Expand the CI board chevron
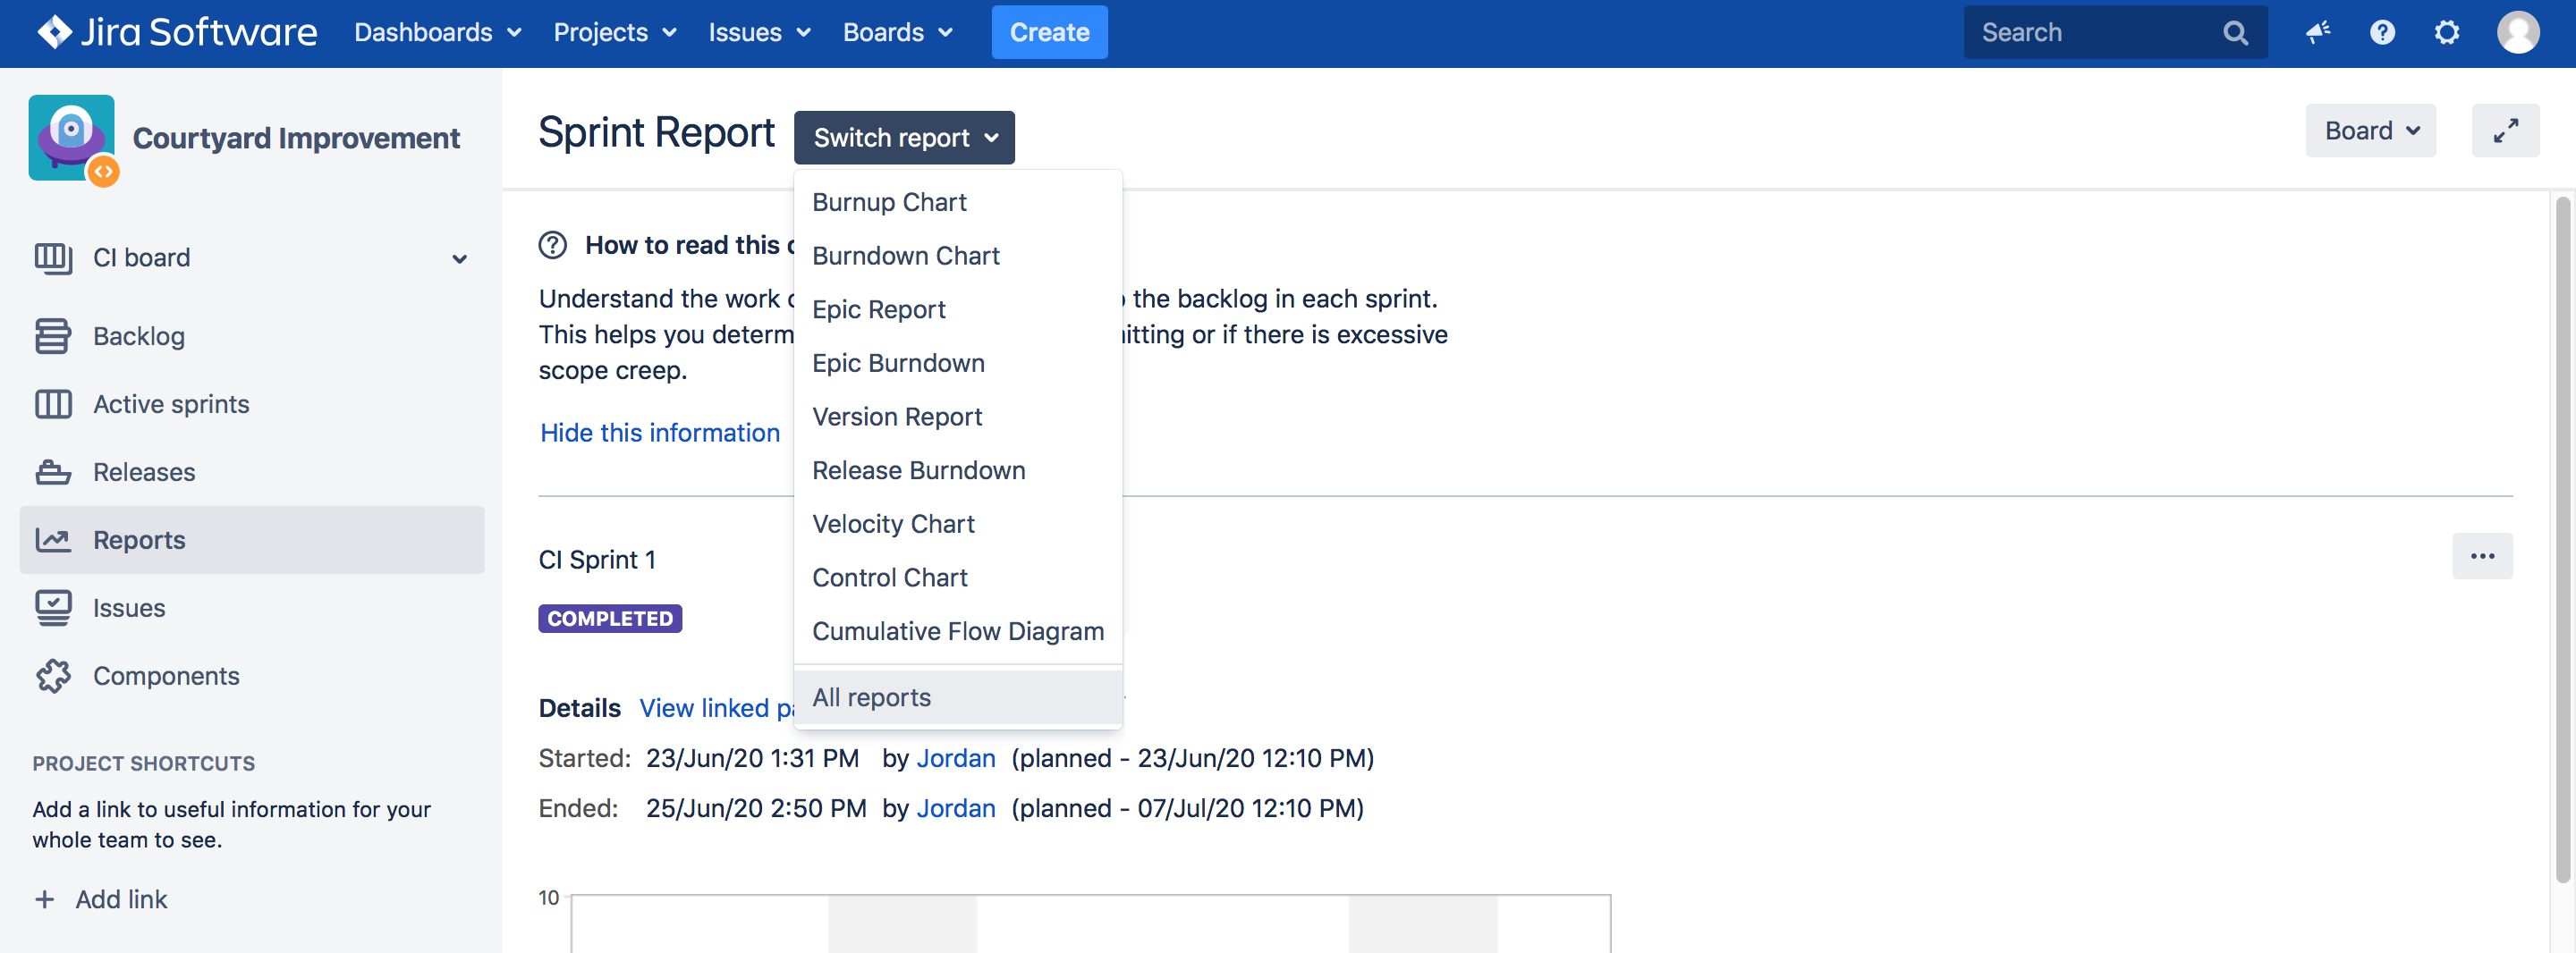The height and width of the screenshot is (953, 2576). (459, 259)
